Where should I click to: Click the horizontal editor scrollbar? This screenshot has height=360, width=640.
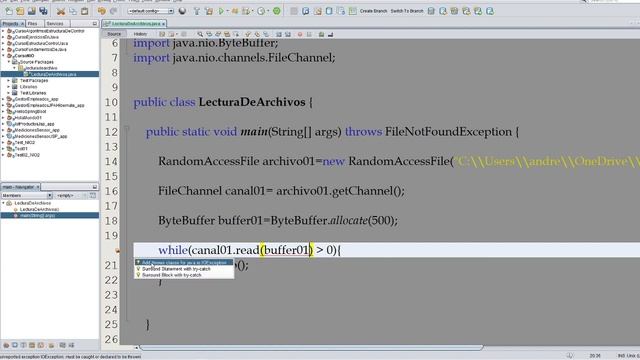(311, 348)
